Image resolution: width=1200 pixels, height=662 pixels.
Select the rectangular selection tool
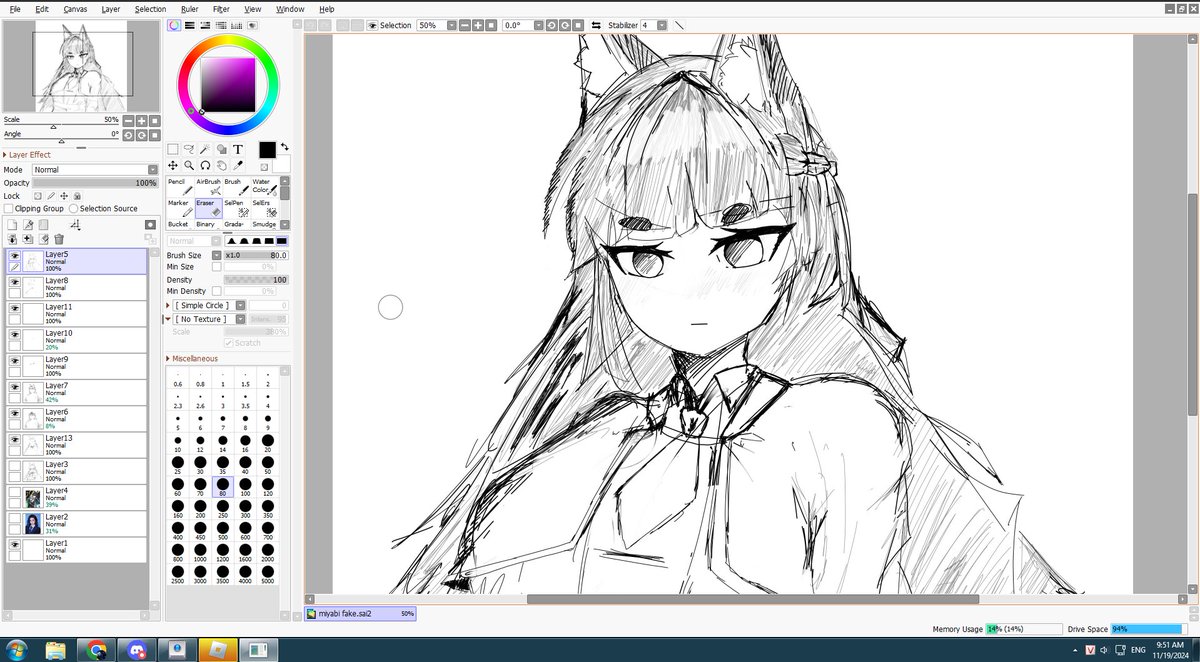coord(172,150)
